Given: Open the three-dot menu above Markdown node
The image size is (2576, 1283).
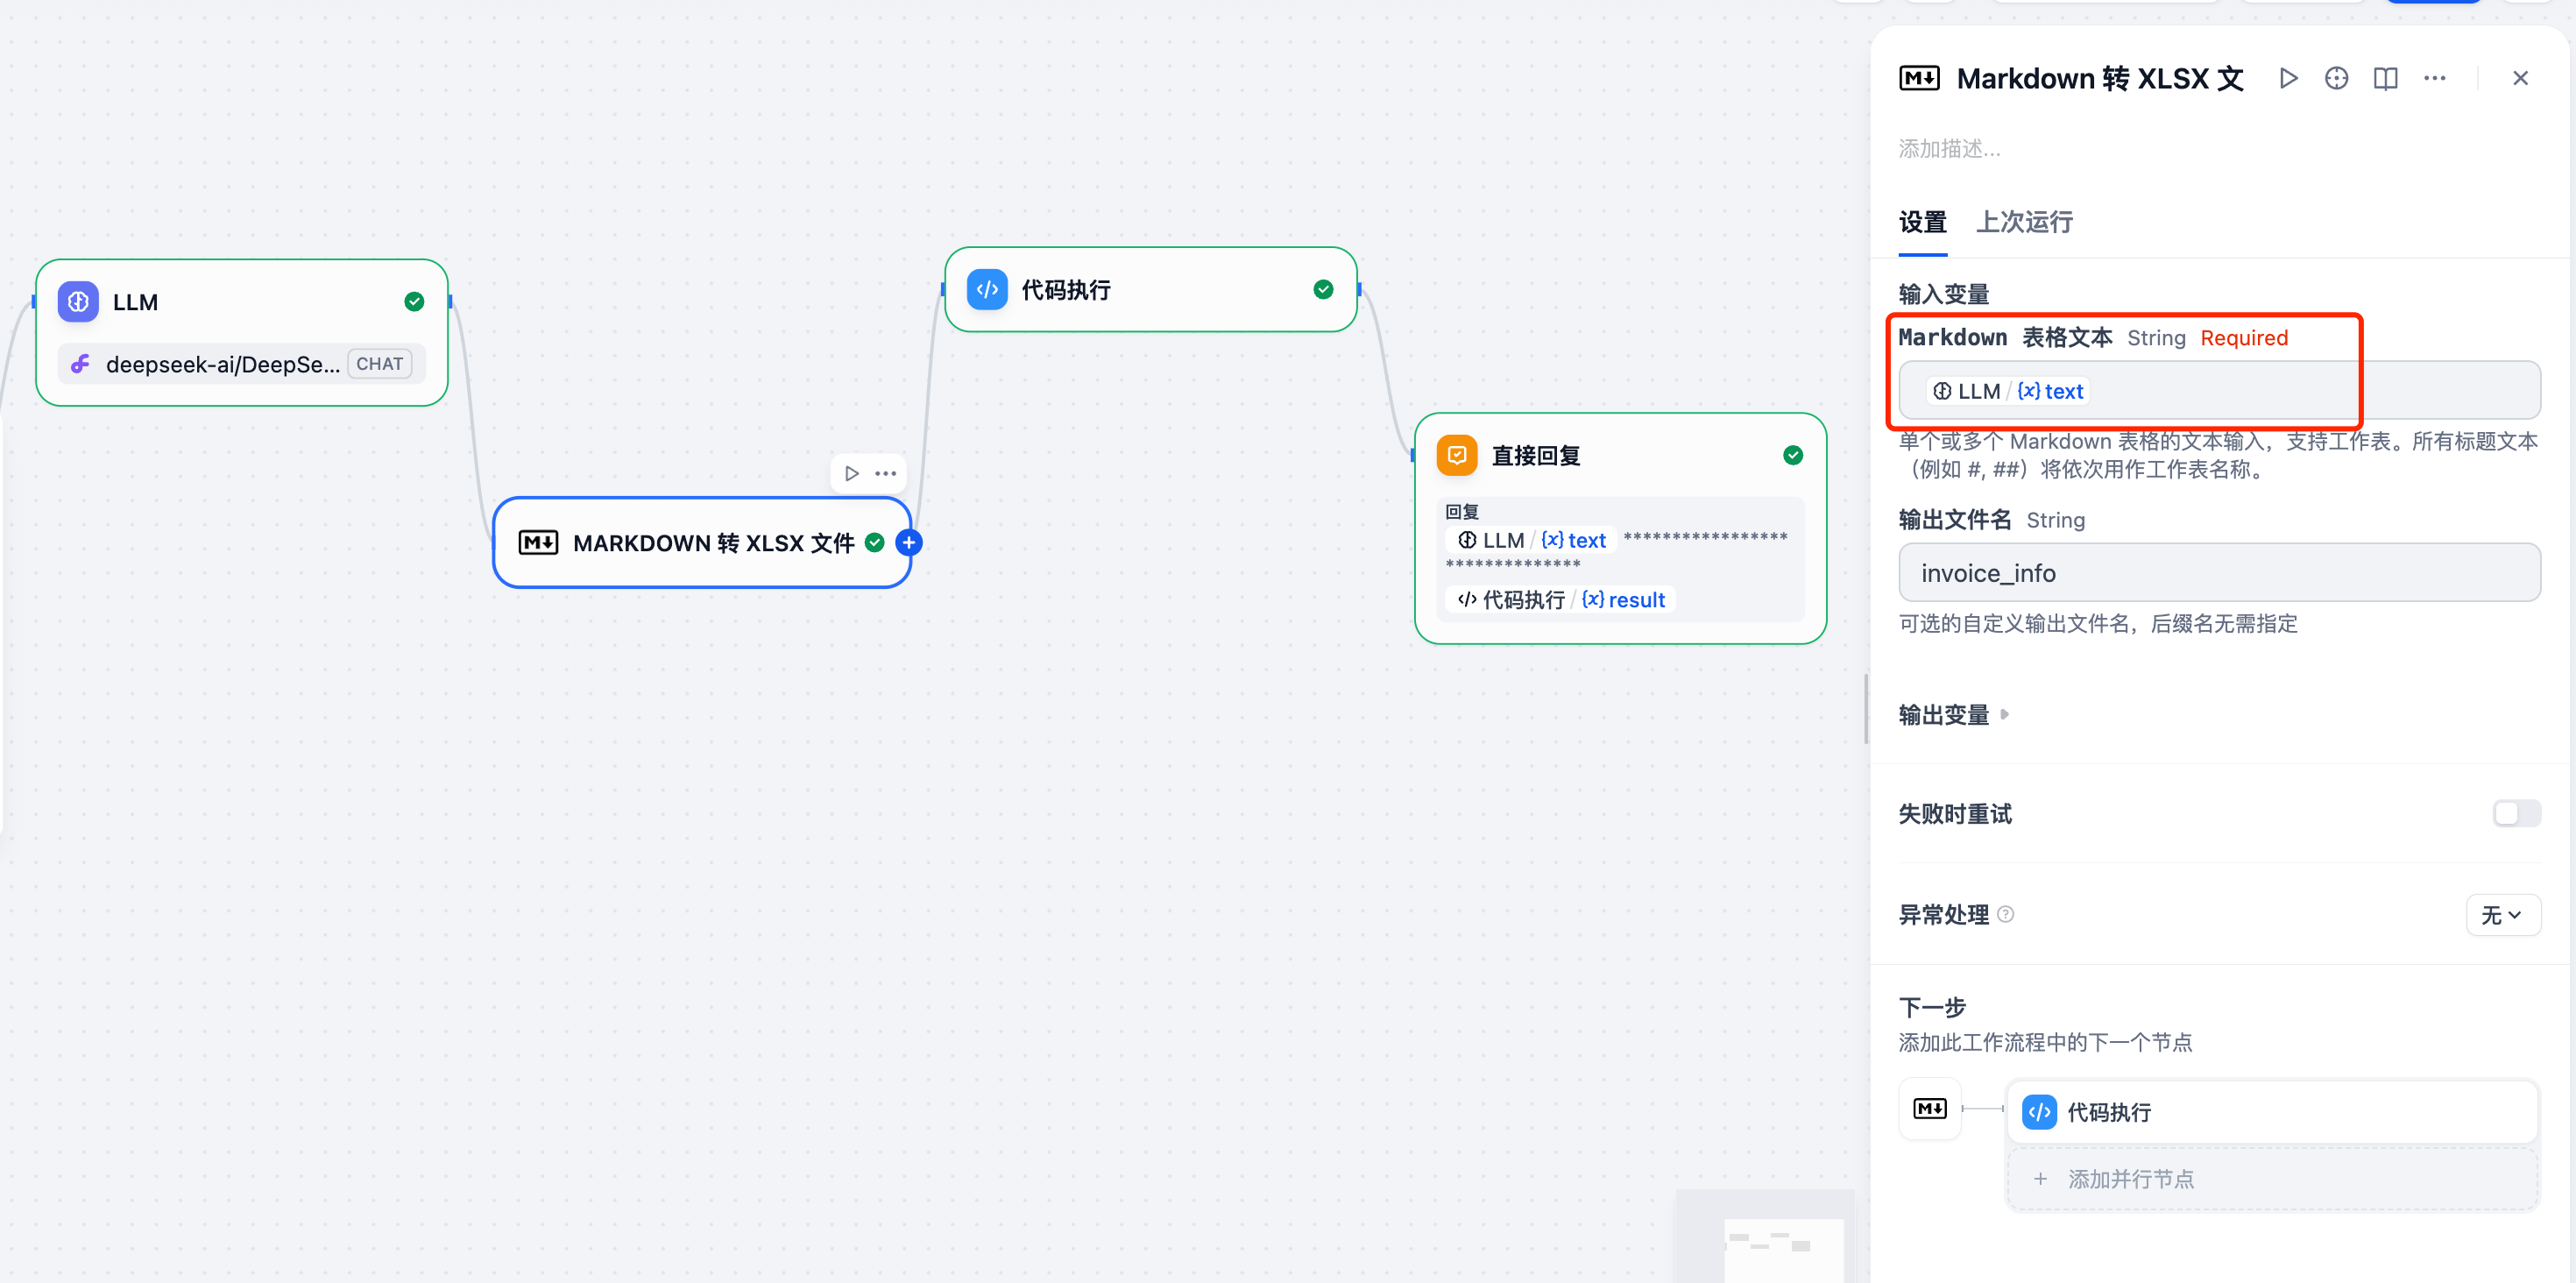Looking at the screenshot, I should tap(885, 473).
